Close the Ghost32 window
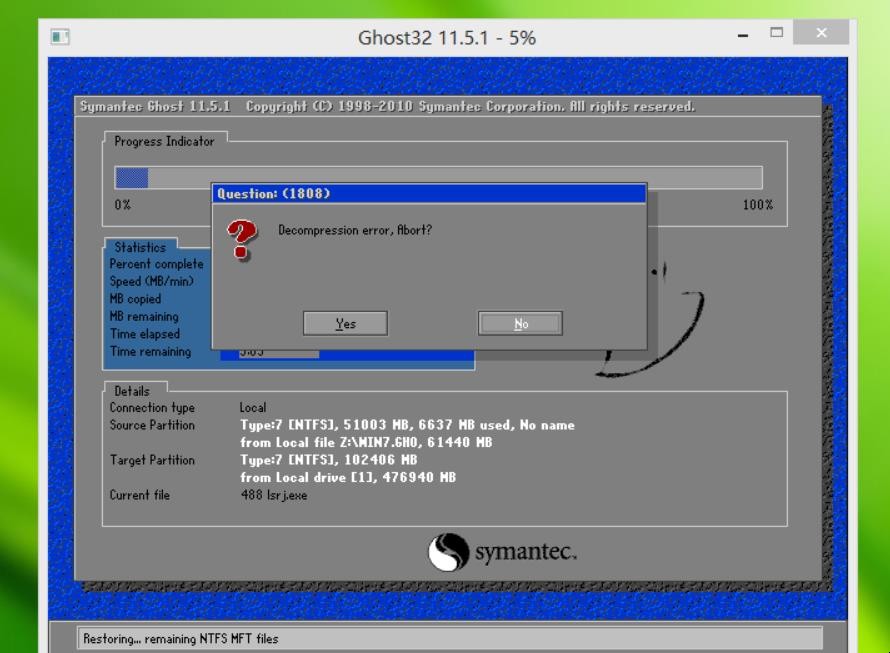 click(x=821, y=32)
